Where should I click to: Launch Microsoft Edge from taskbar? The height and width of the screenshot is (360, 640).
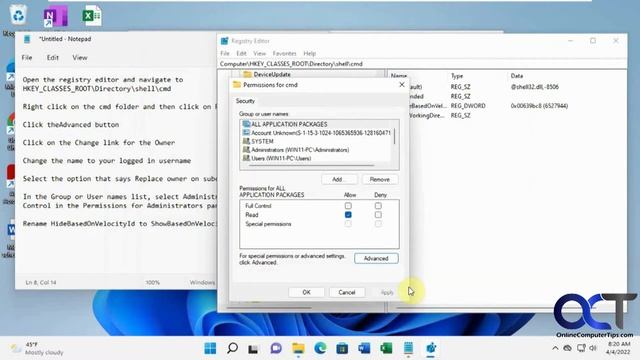point(320,348)
